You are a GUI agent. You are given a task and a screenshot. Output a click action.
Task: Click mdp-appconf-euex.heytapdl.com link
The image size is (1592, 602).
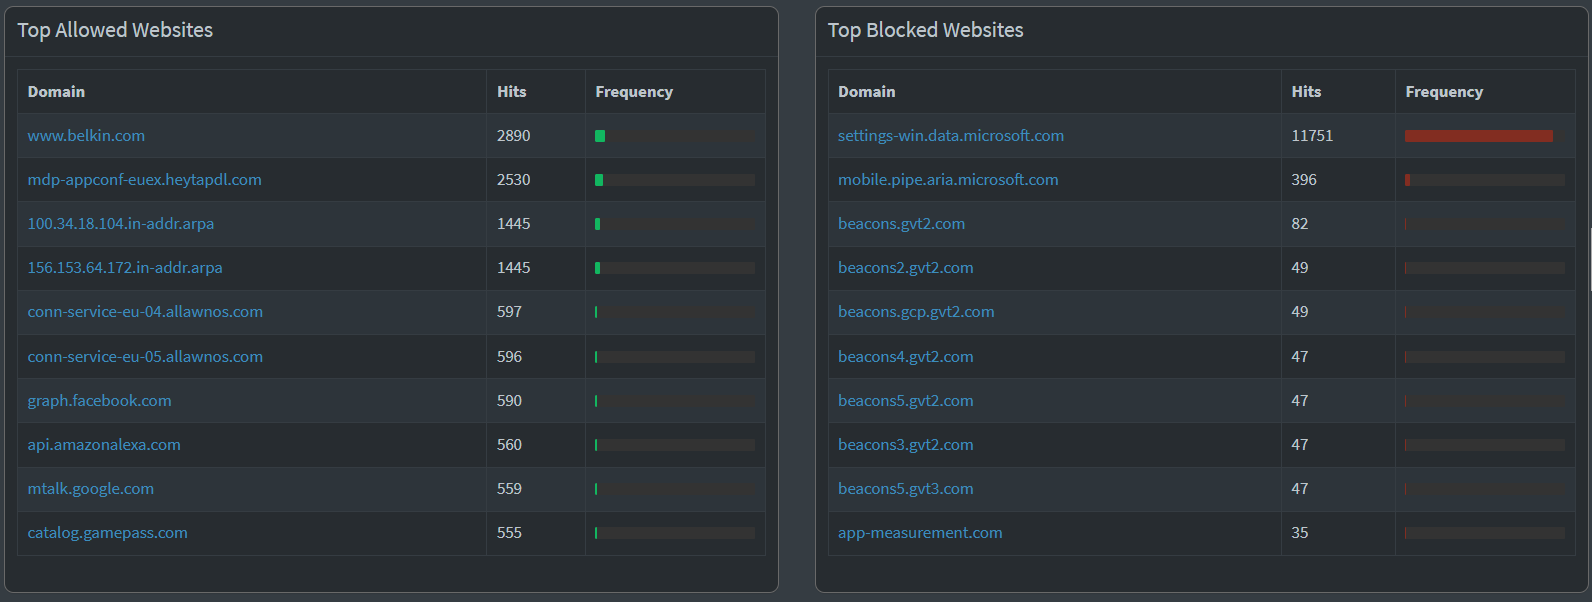(x=144, y=180)
